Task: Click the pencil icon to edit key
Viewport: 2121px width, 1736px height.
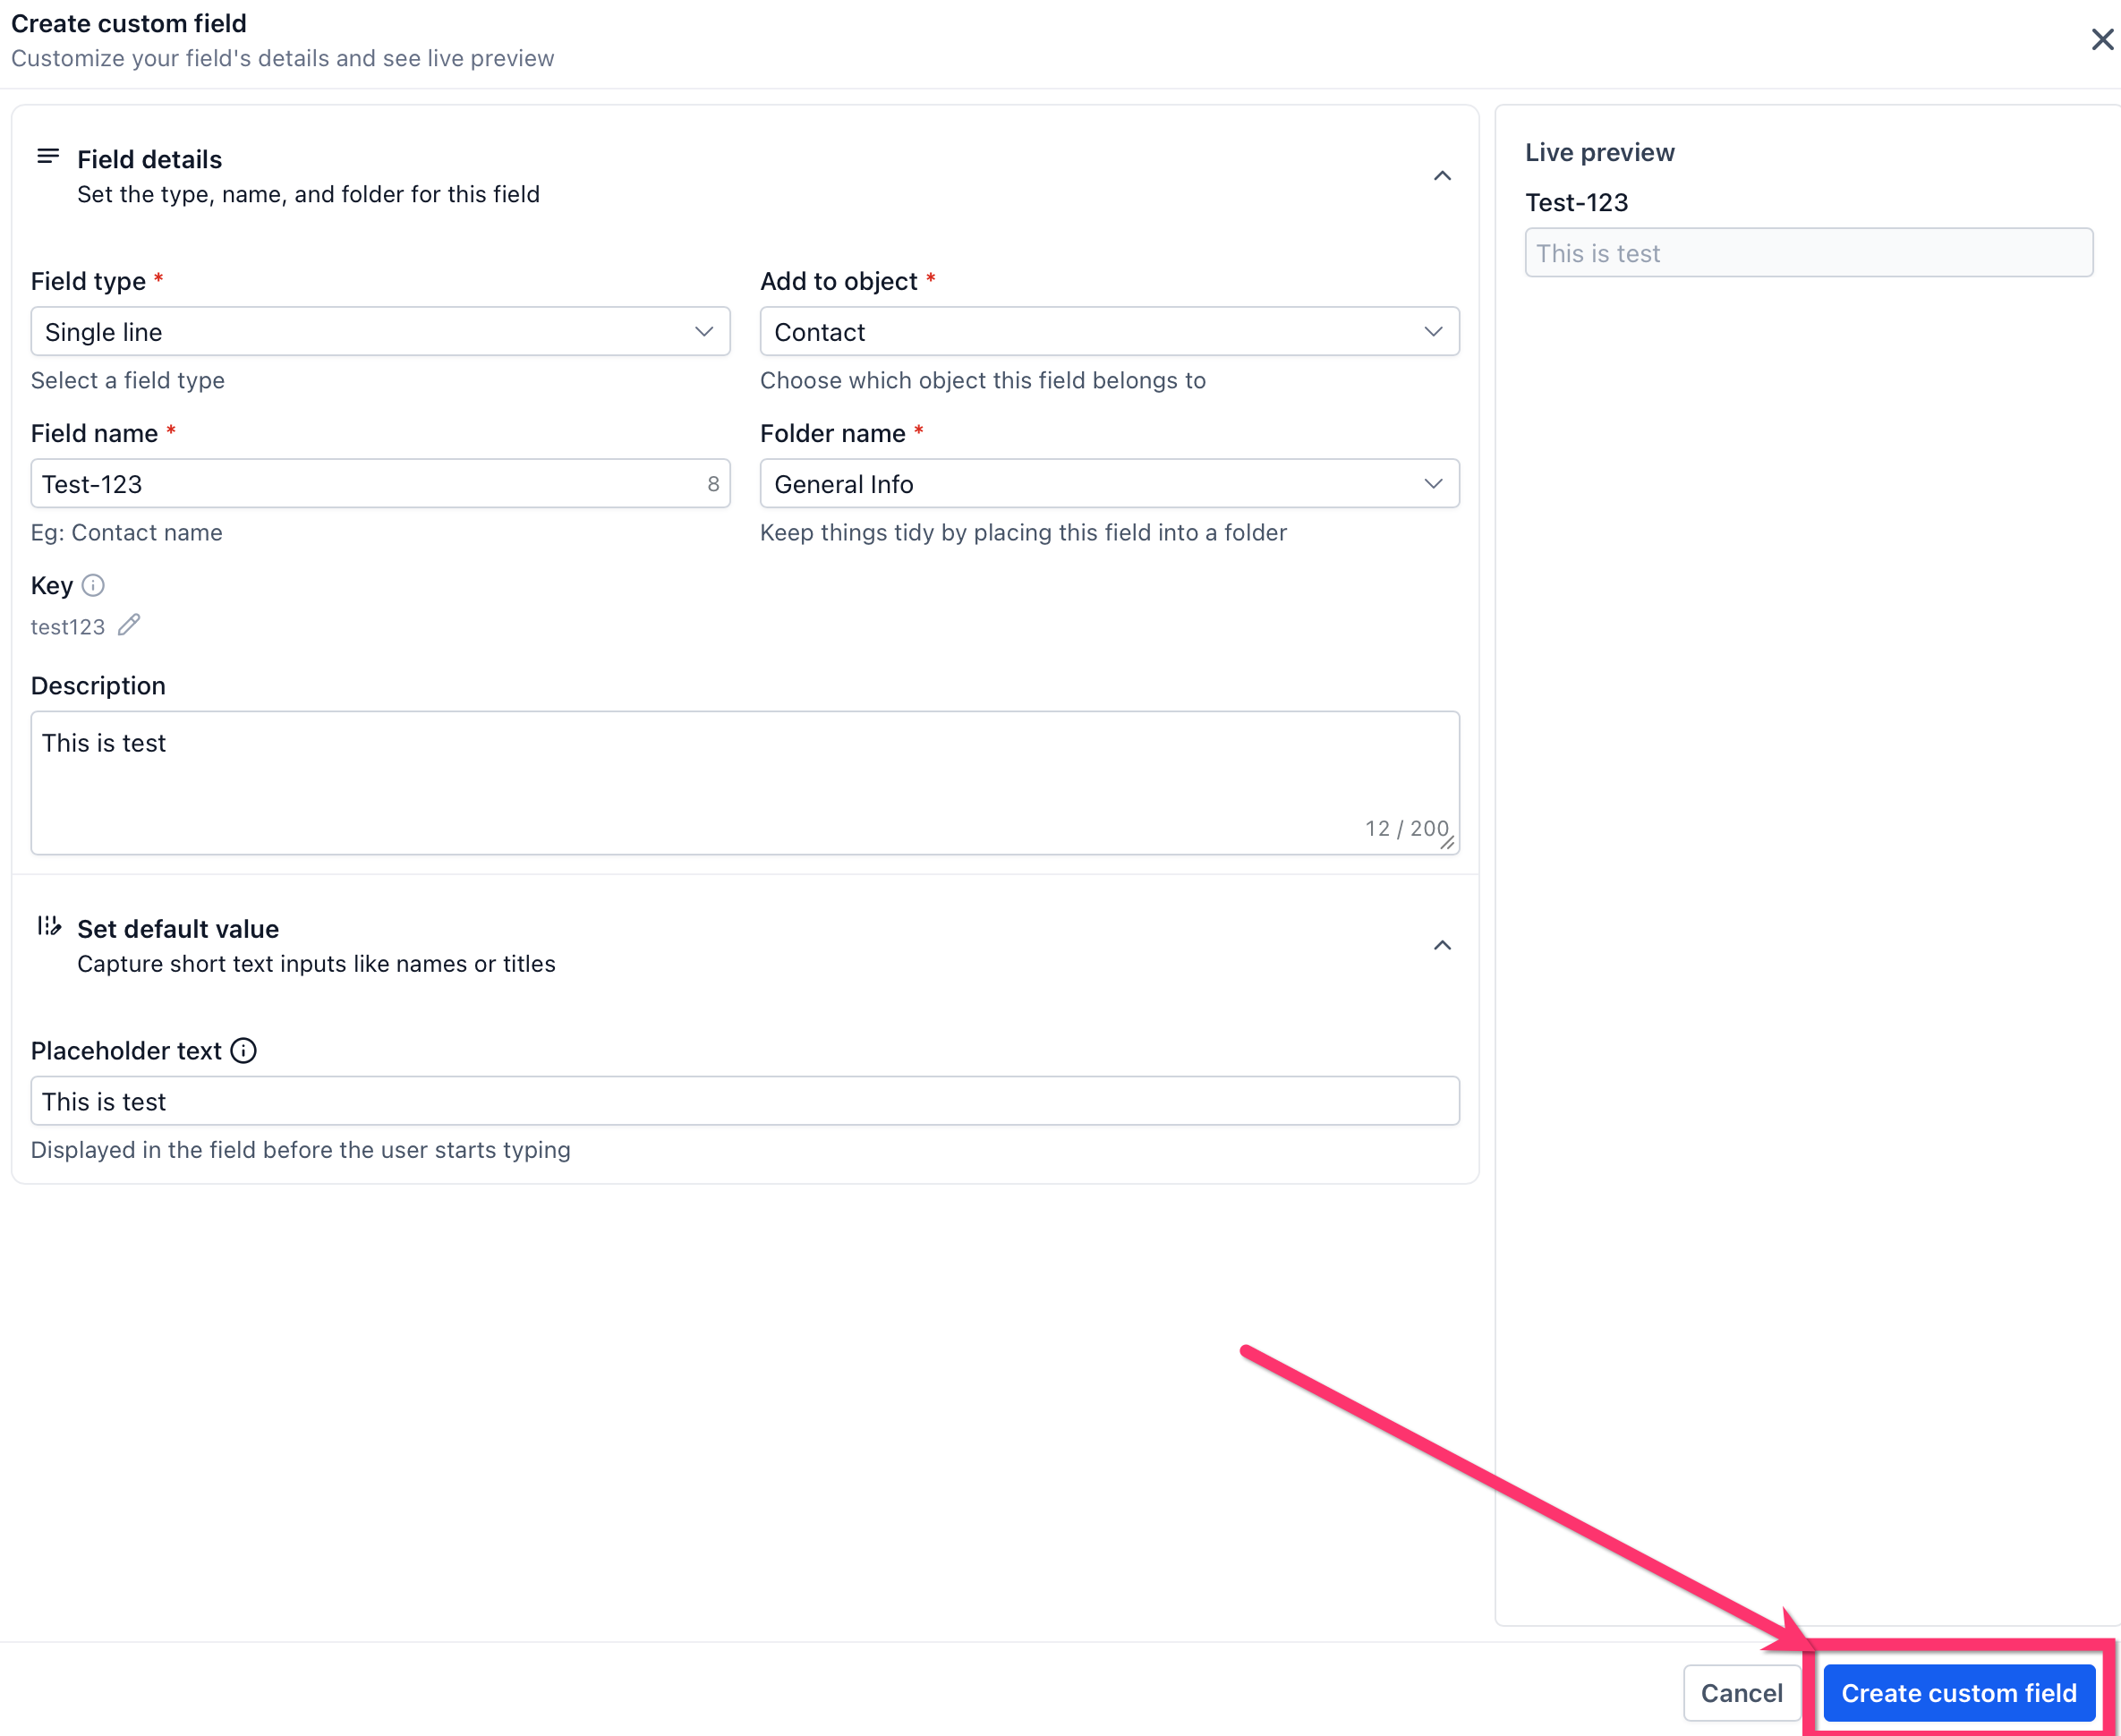Action: (129, 625)
